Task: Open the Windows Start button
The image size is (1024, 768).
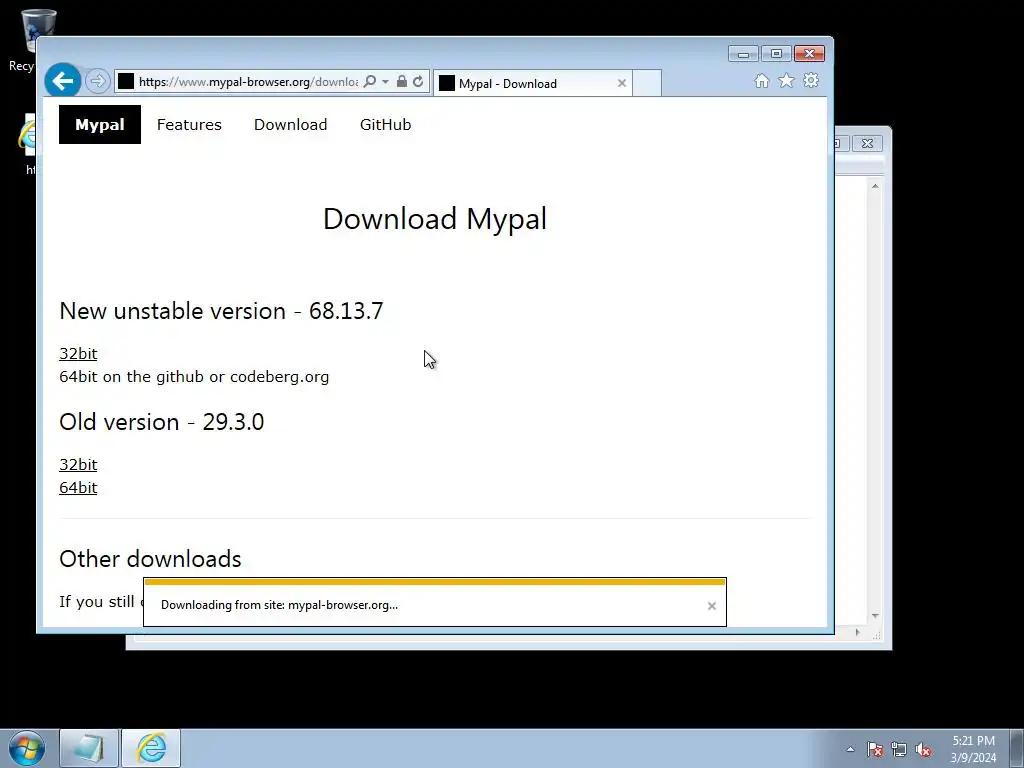Action: [x=26, y=748]
